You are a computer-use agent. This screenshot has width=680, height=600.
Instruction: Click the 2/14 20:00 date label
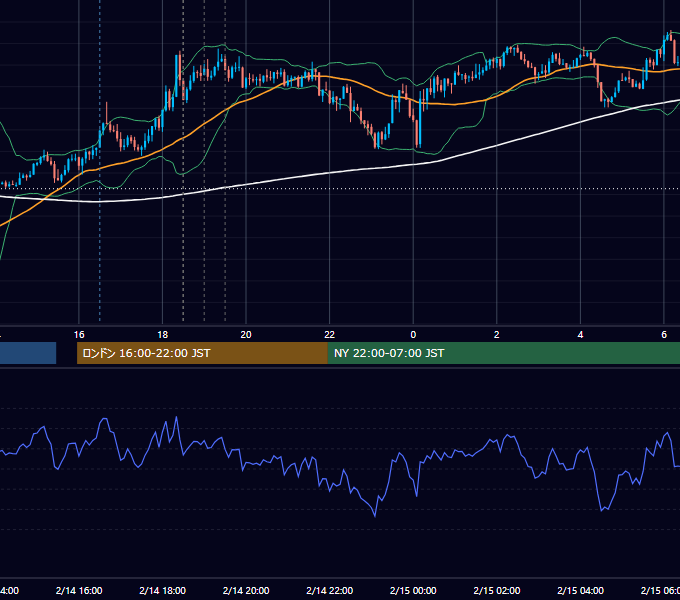[x=246, y=590]
